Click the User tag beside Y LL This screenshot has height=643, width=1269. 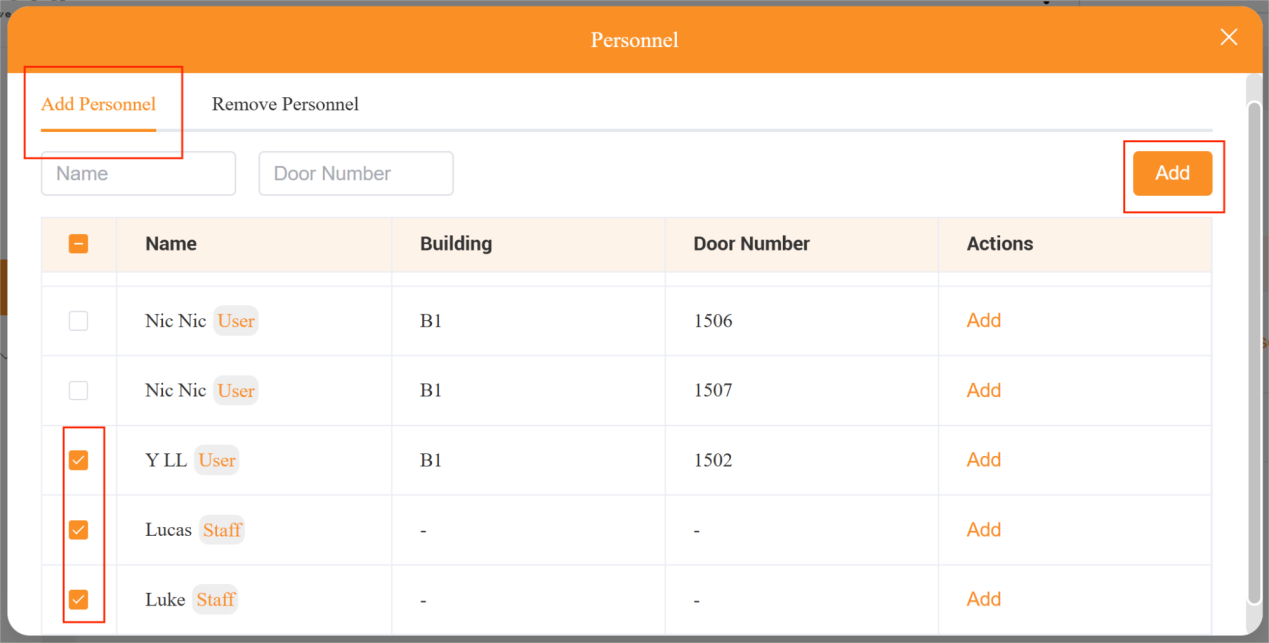coord(217,460)
